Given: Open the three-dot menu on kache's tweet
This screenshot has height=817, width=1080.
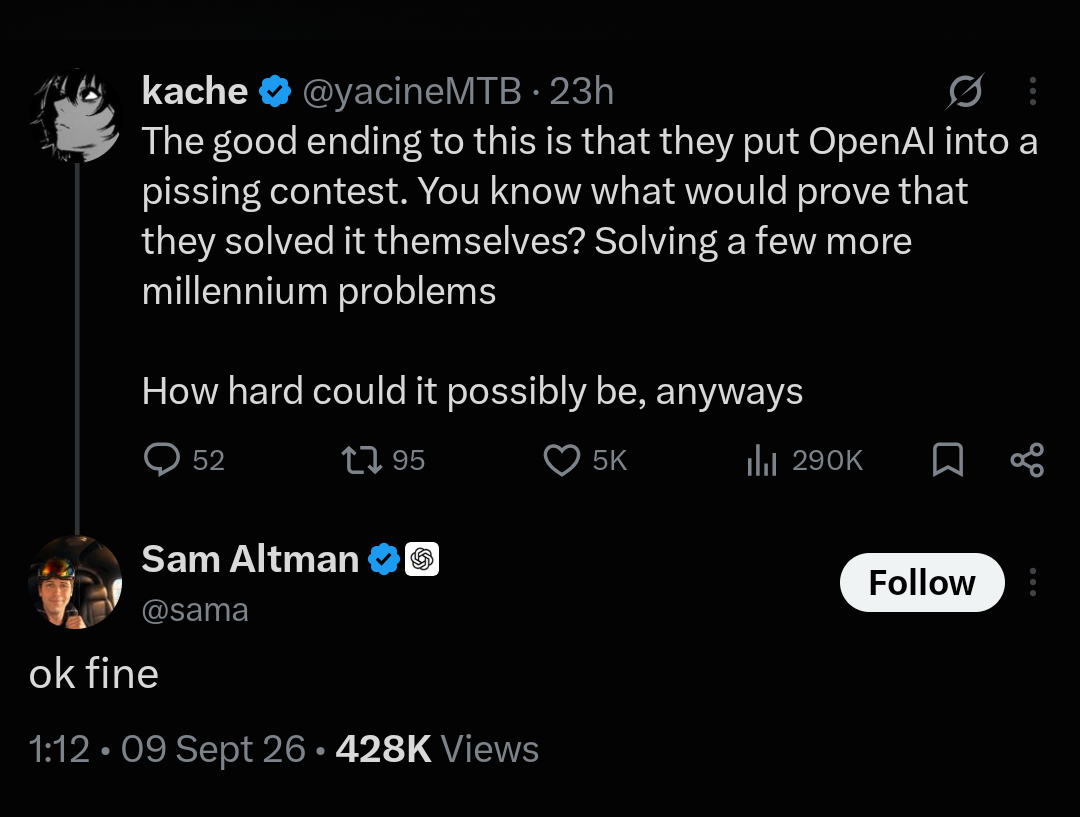Looking at the screenshot, I should coord(1032,91).
